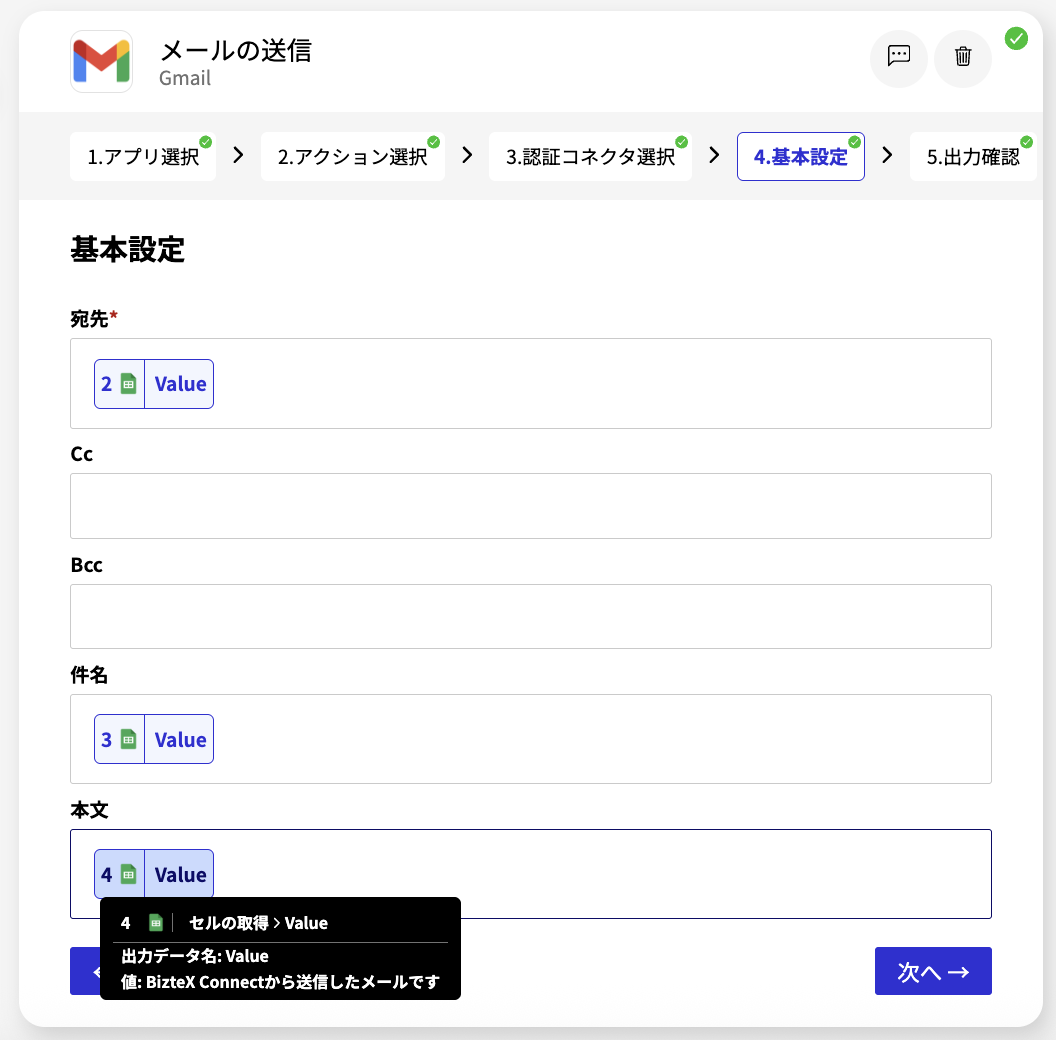This screenshot has width=1056, height=1040.
Task: Go to step 1.アプリ選択
Action: pyautogui.click(x=143, y=157)
